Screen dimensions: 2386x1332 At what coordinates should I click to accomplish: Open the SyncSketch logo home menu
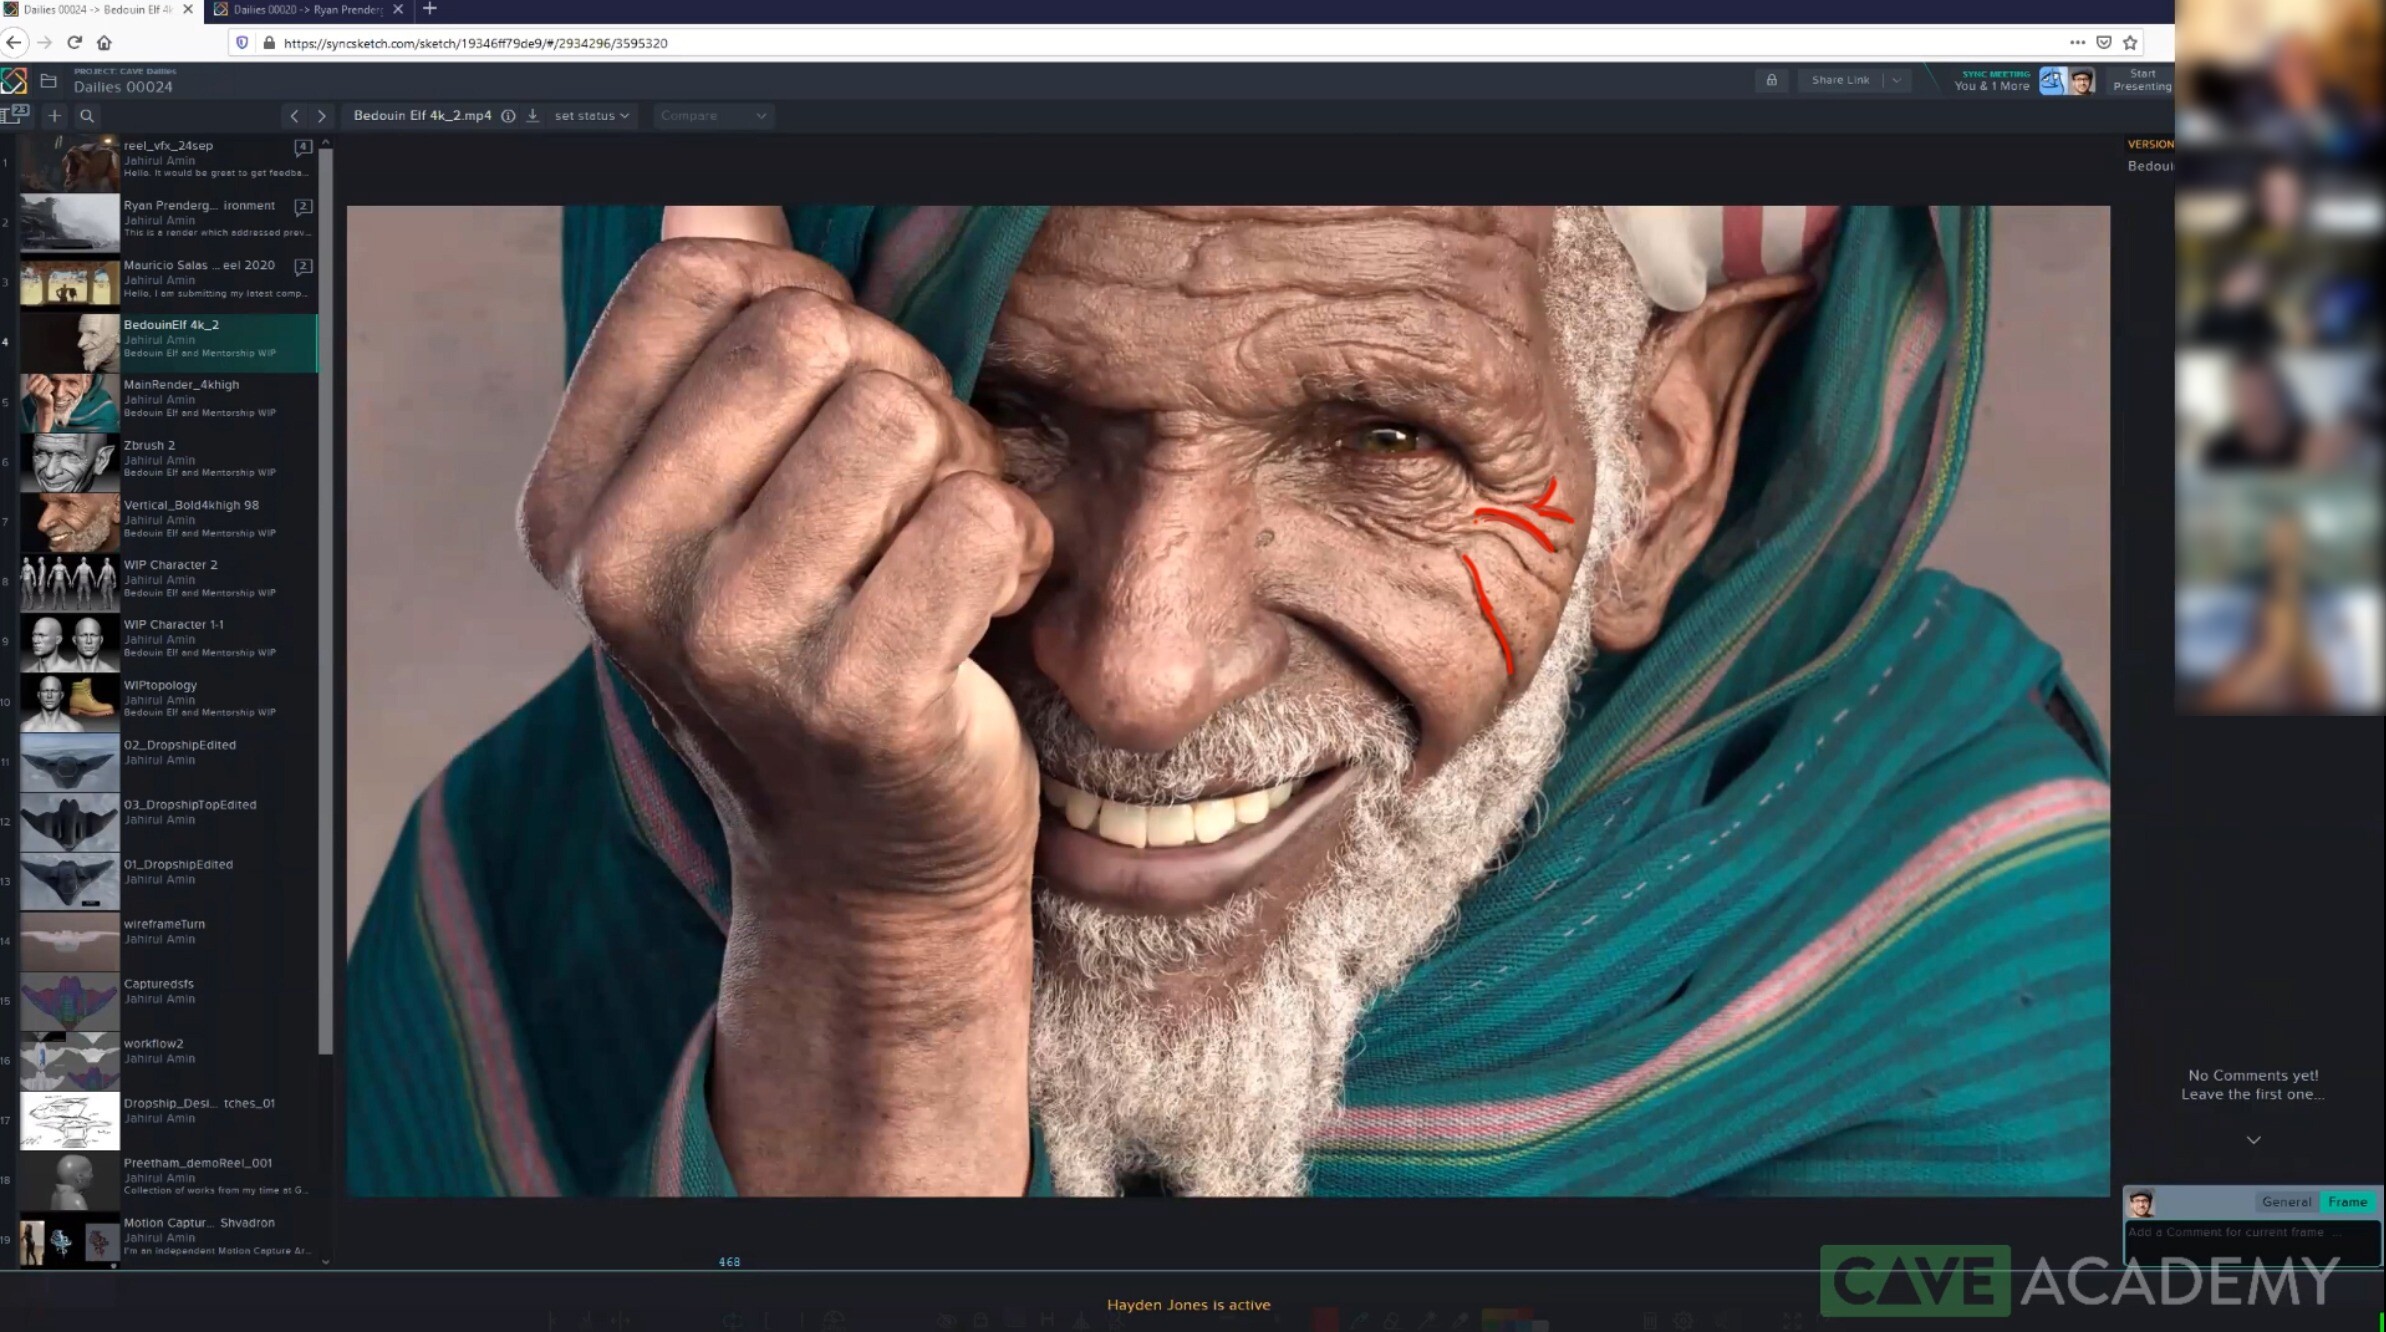[14, 81]
